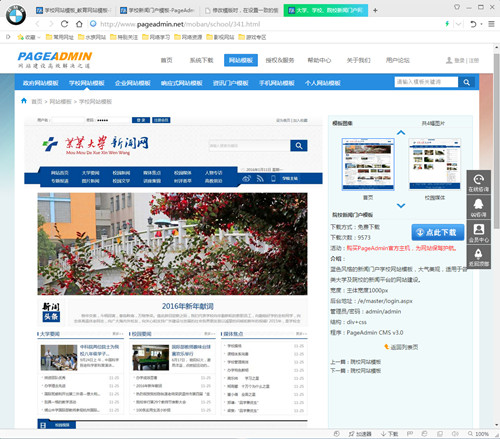
Task: Click the 100% zoom level in status bar
Action: pos(479,434)
